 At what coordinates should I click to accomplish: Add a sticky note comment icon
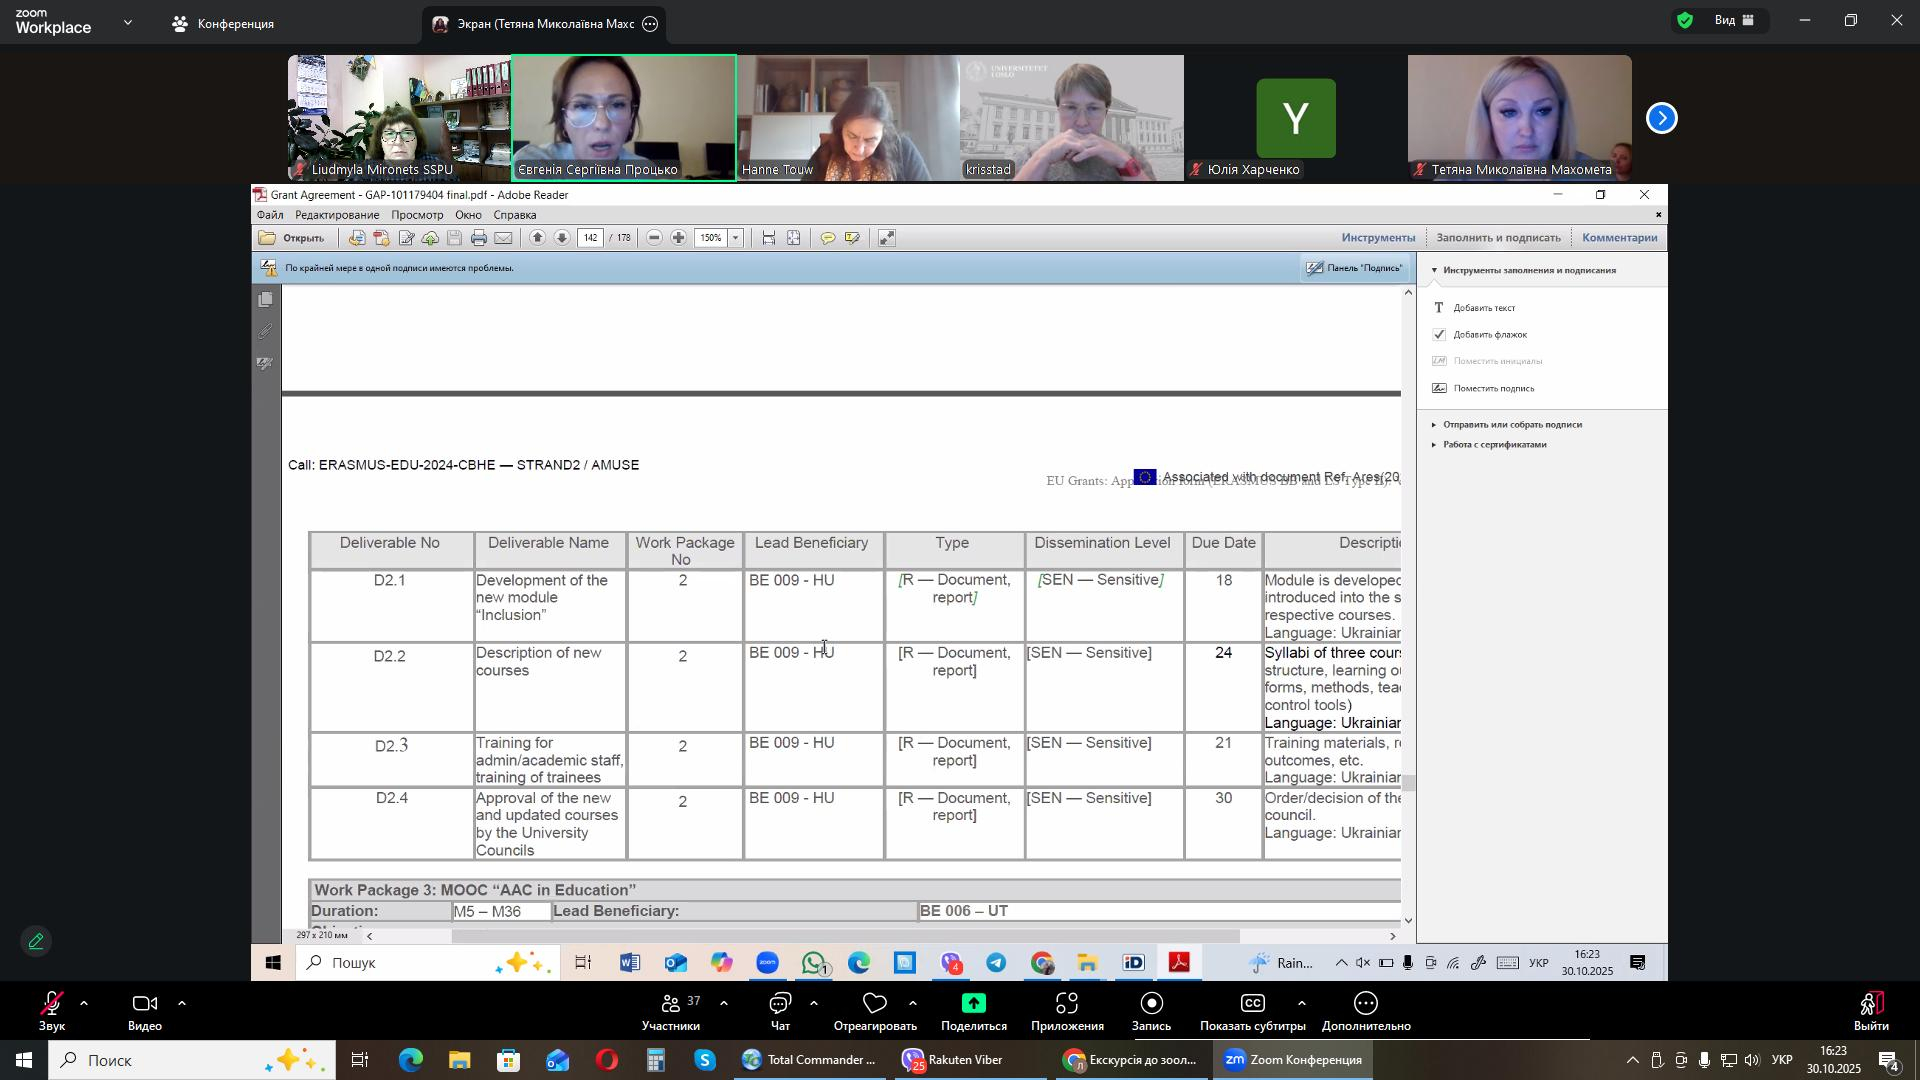click(828, 238)
